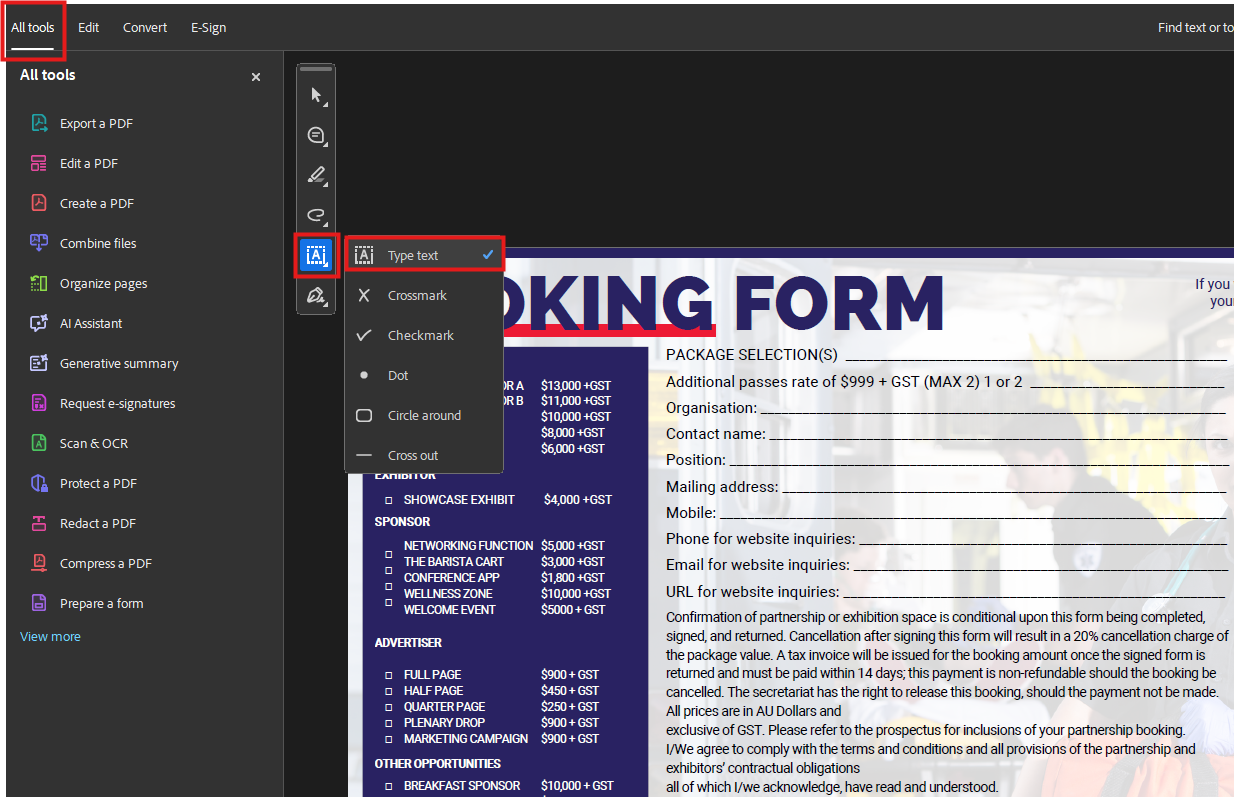Click the THE BARISTA CART text

pyautogui.click(x=454, y=561)
